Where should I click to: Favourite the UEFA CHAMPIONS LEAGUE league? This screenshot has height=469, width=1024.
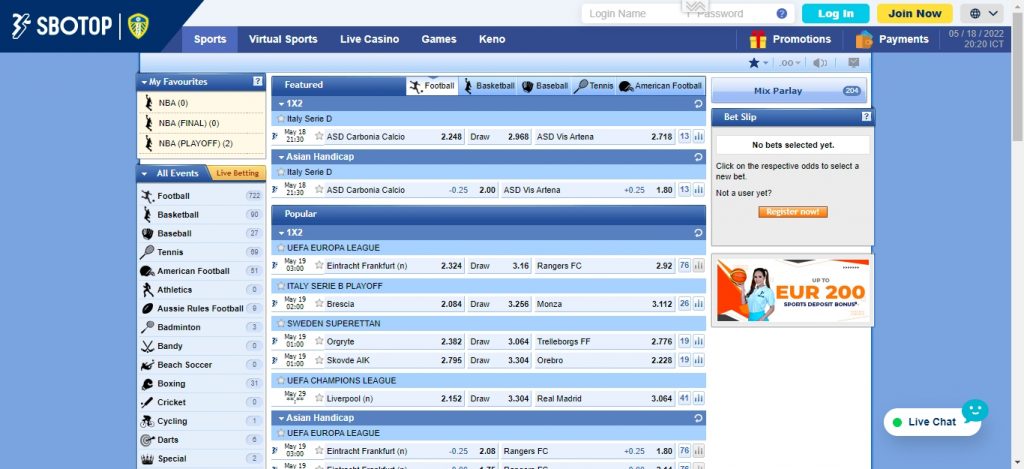[281, 381]
